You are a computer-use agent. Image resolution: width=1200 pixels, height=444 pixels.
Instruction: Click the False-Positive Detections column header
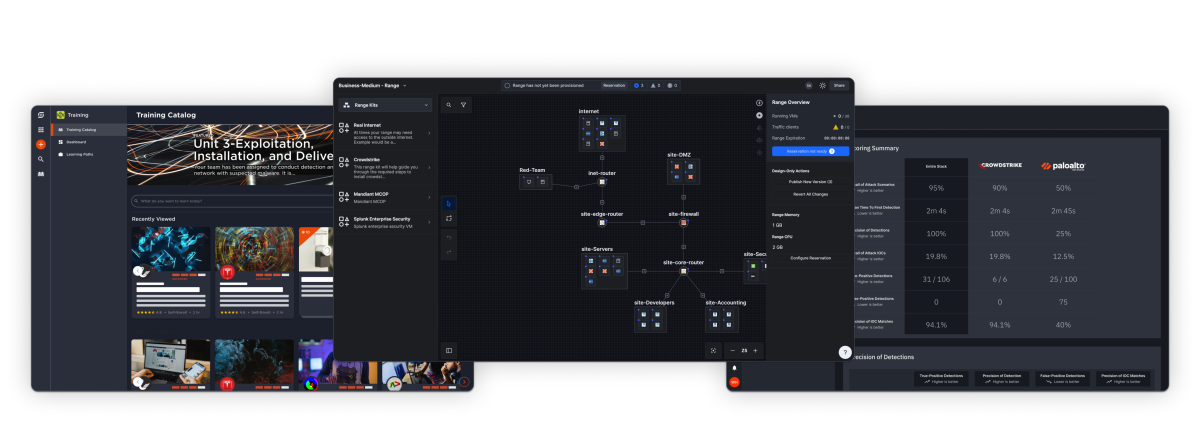(x=1064, y=378)
